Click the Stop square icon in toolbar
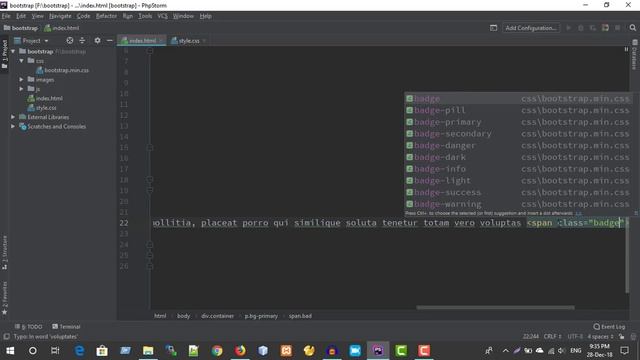Viewport: 640px width, 360px height. pos(618,28)
